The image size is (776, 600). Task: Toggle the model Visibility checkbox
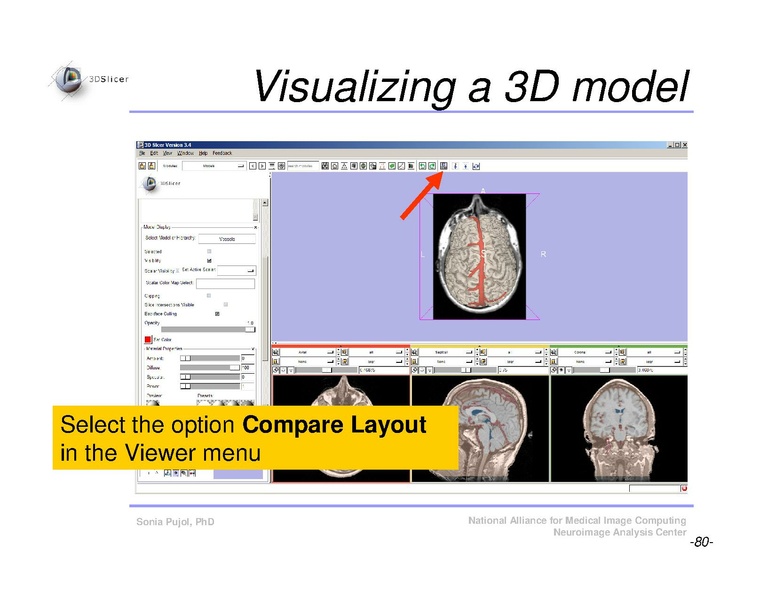(209, 260)
